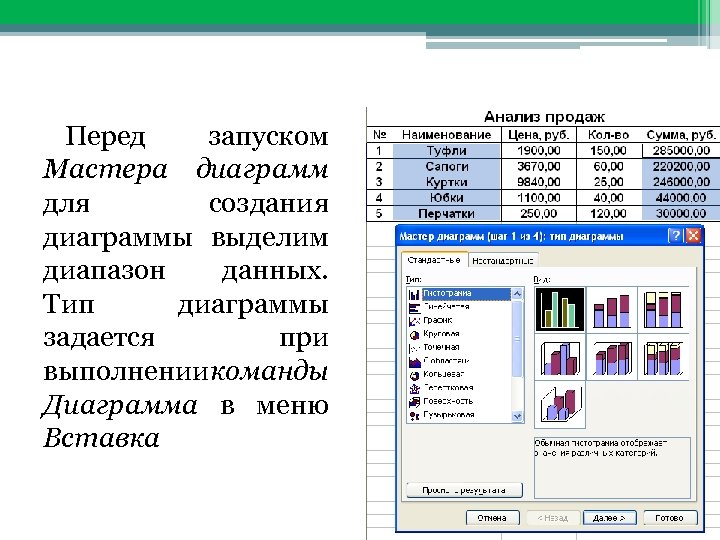This screenshot has height=540, width=720.
Task: Select the Туфли cell
Action: point(446,151)
